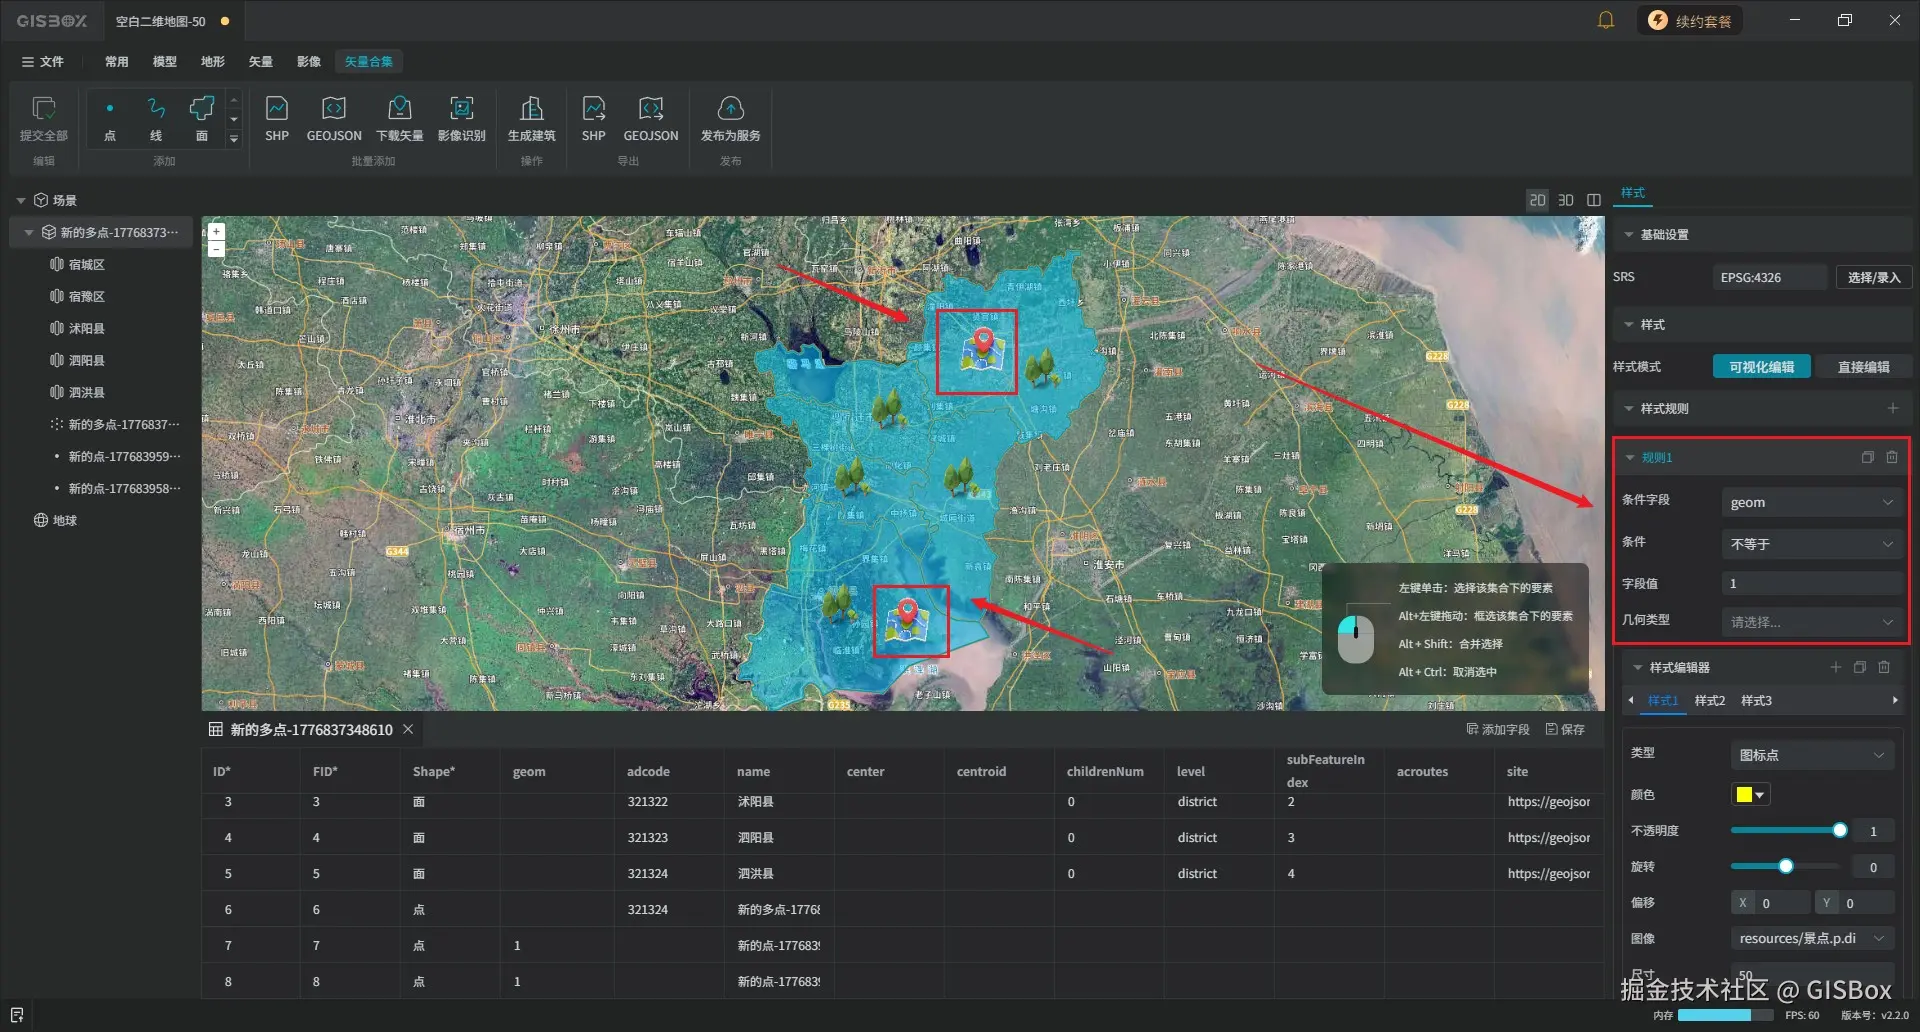Collapse the 场景 tree node
The width and height of the screenshot is (1920, 1032).
click(x=21, y=200)
